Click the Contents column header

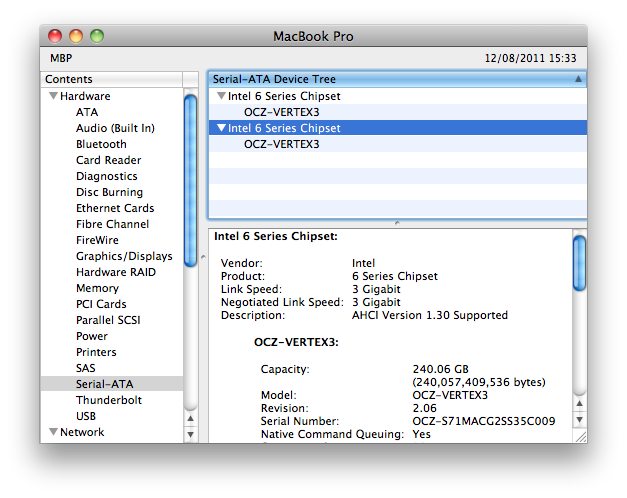(x=112, y=79)
